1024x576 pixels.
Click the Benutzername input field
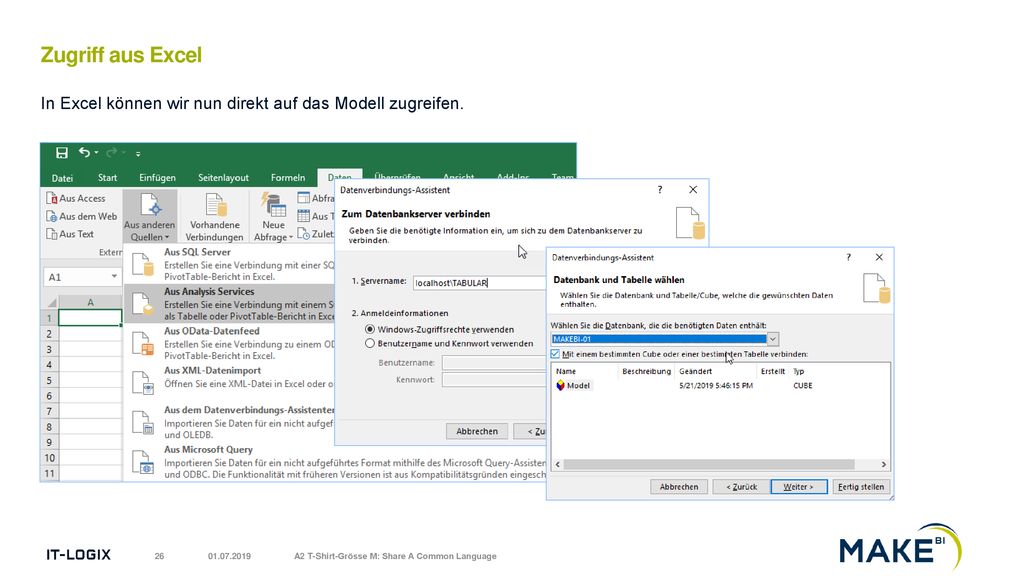click(x=494, y=362)
